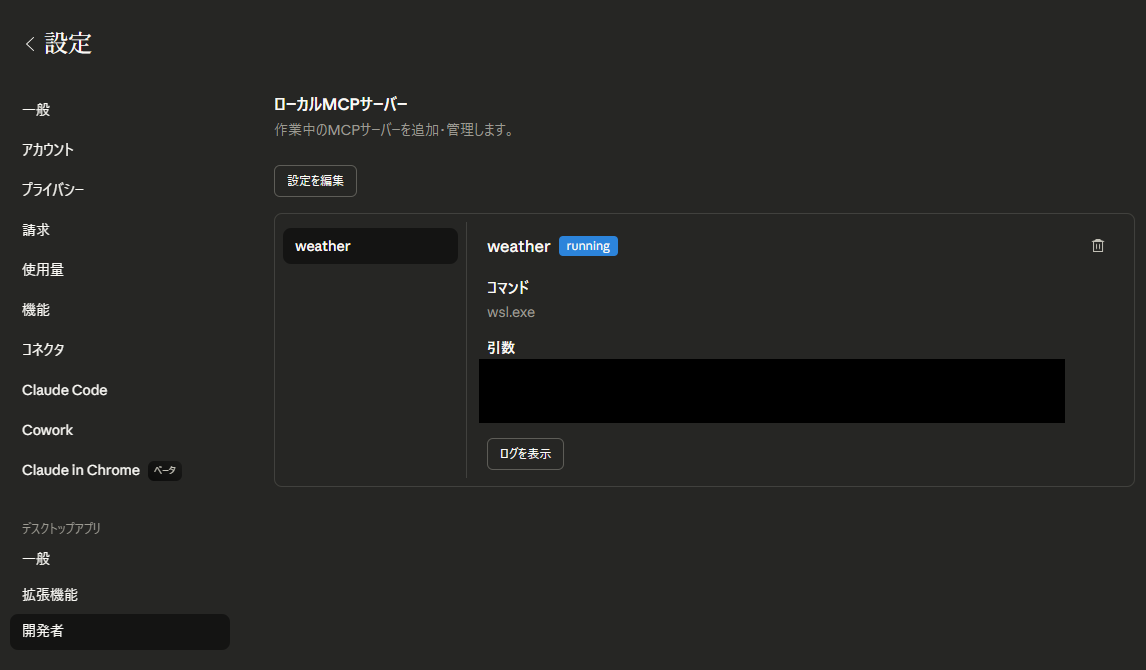The image size is (1146, 670).
Task: Open Claude in Chrome settings
Action: pos(80,470)
